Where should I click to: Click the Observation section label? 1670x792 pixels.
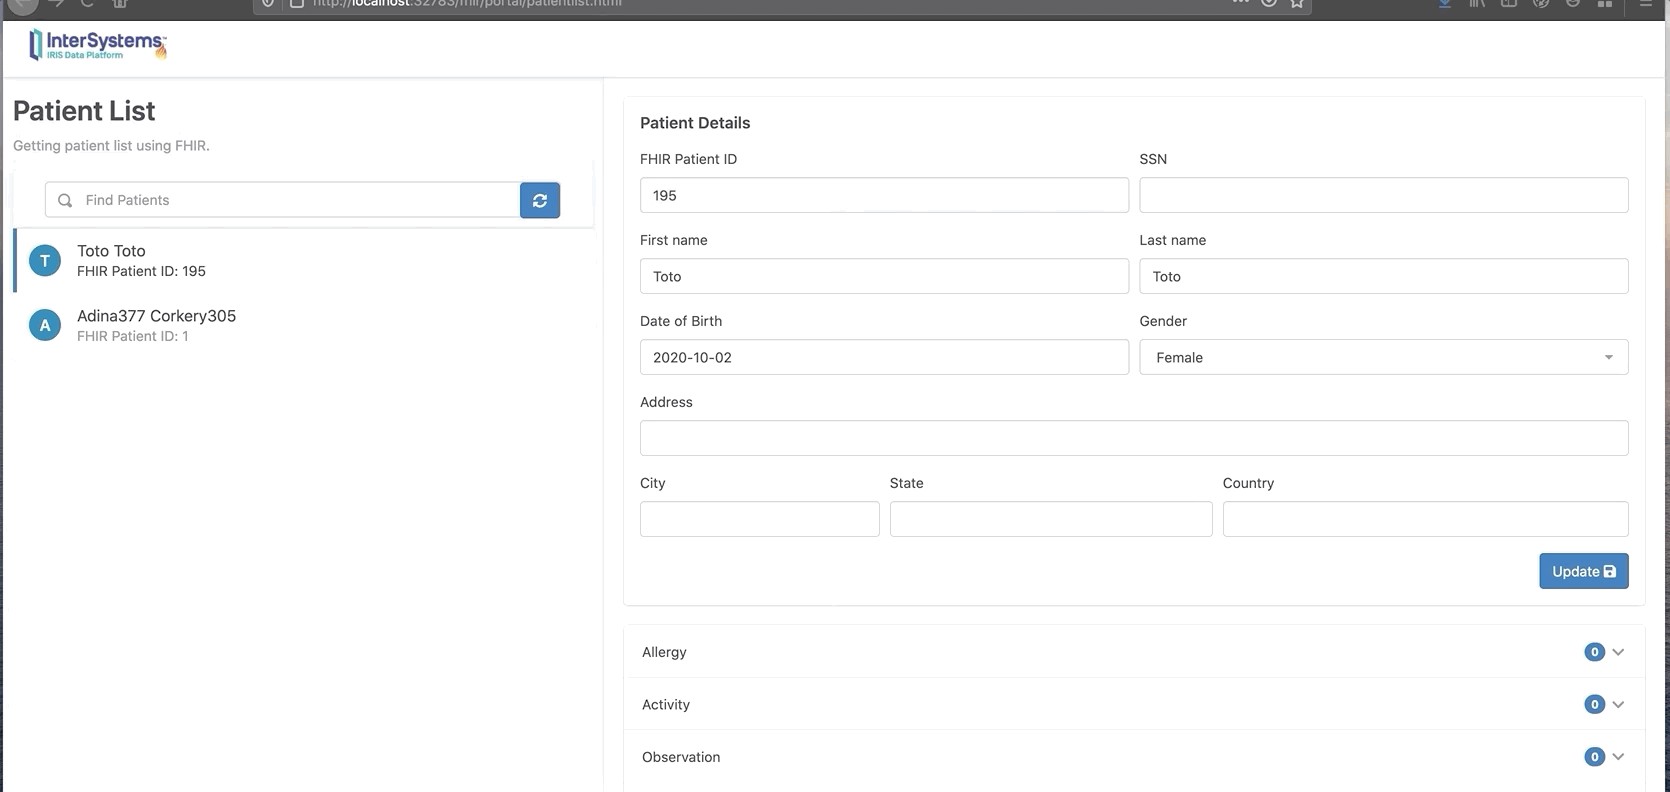[681, 757]
